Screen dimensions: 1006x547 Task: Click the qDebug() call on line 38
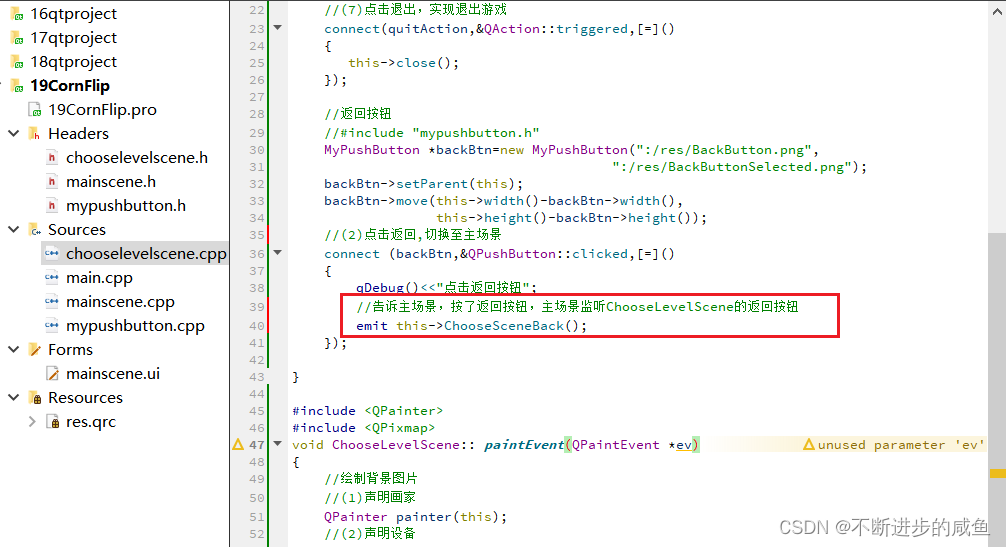tap(387, 287)
